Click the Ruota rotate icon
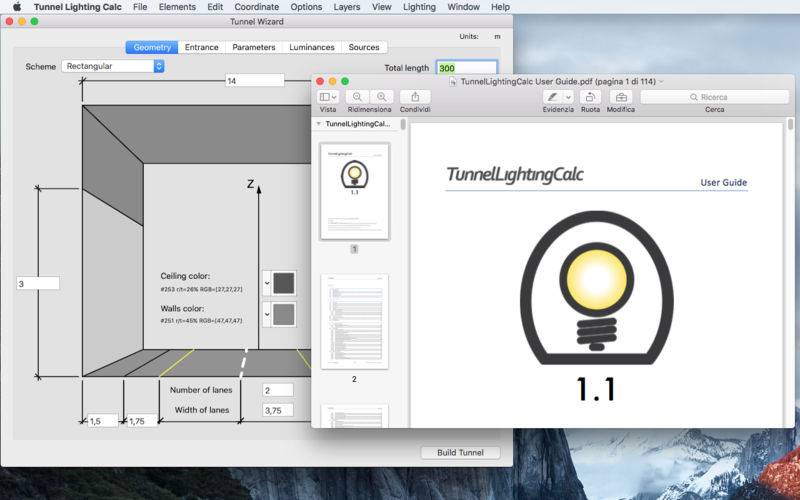Viewport: 800px width, 500px height. pos(590,96)
